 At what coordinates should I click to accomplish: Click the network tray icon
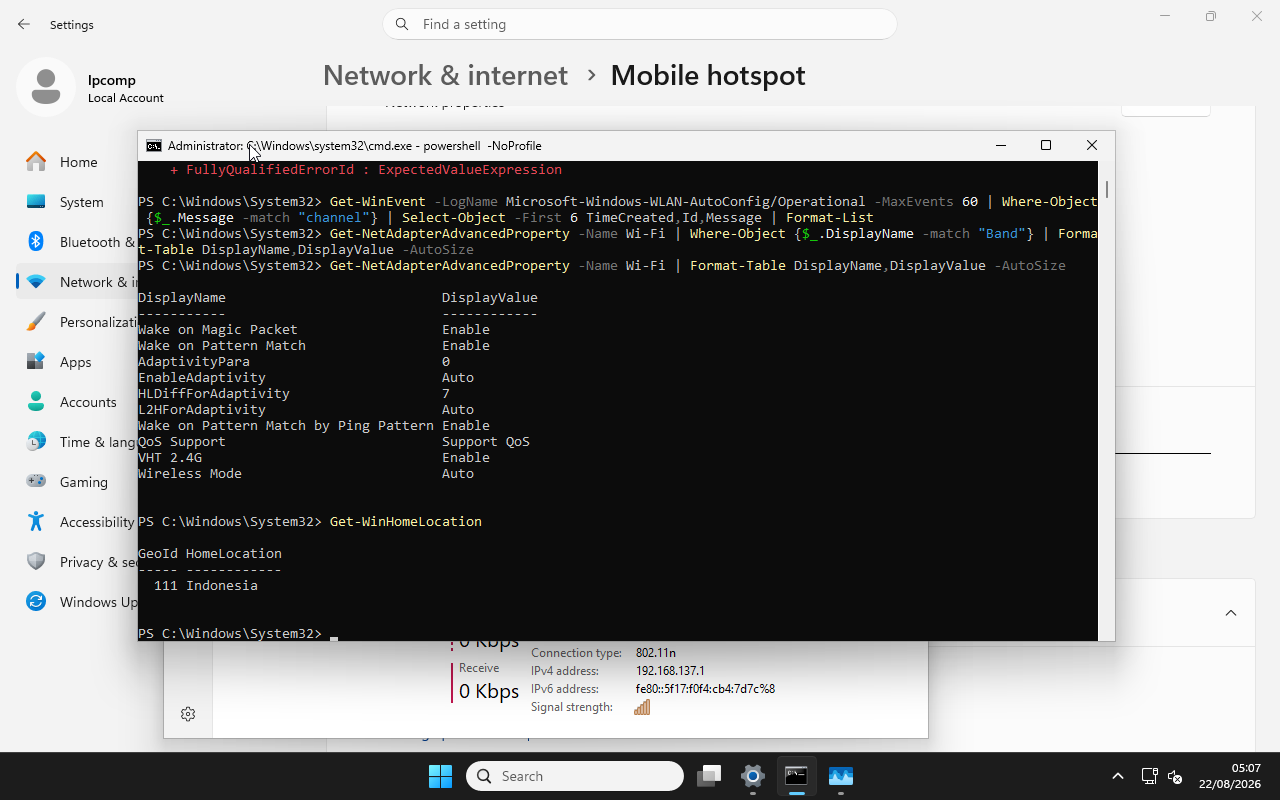coord(1149,776)
